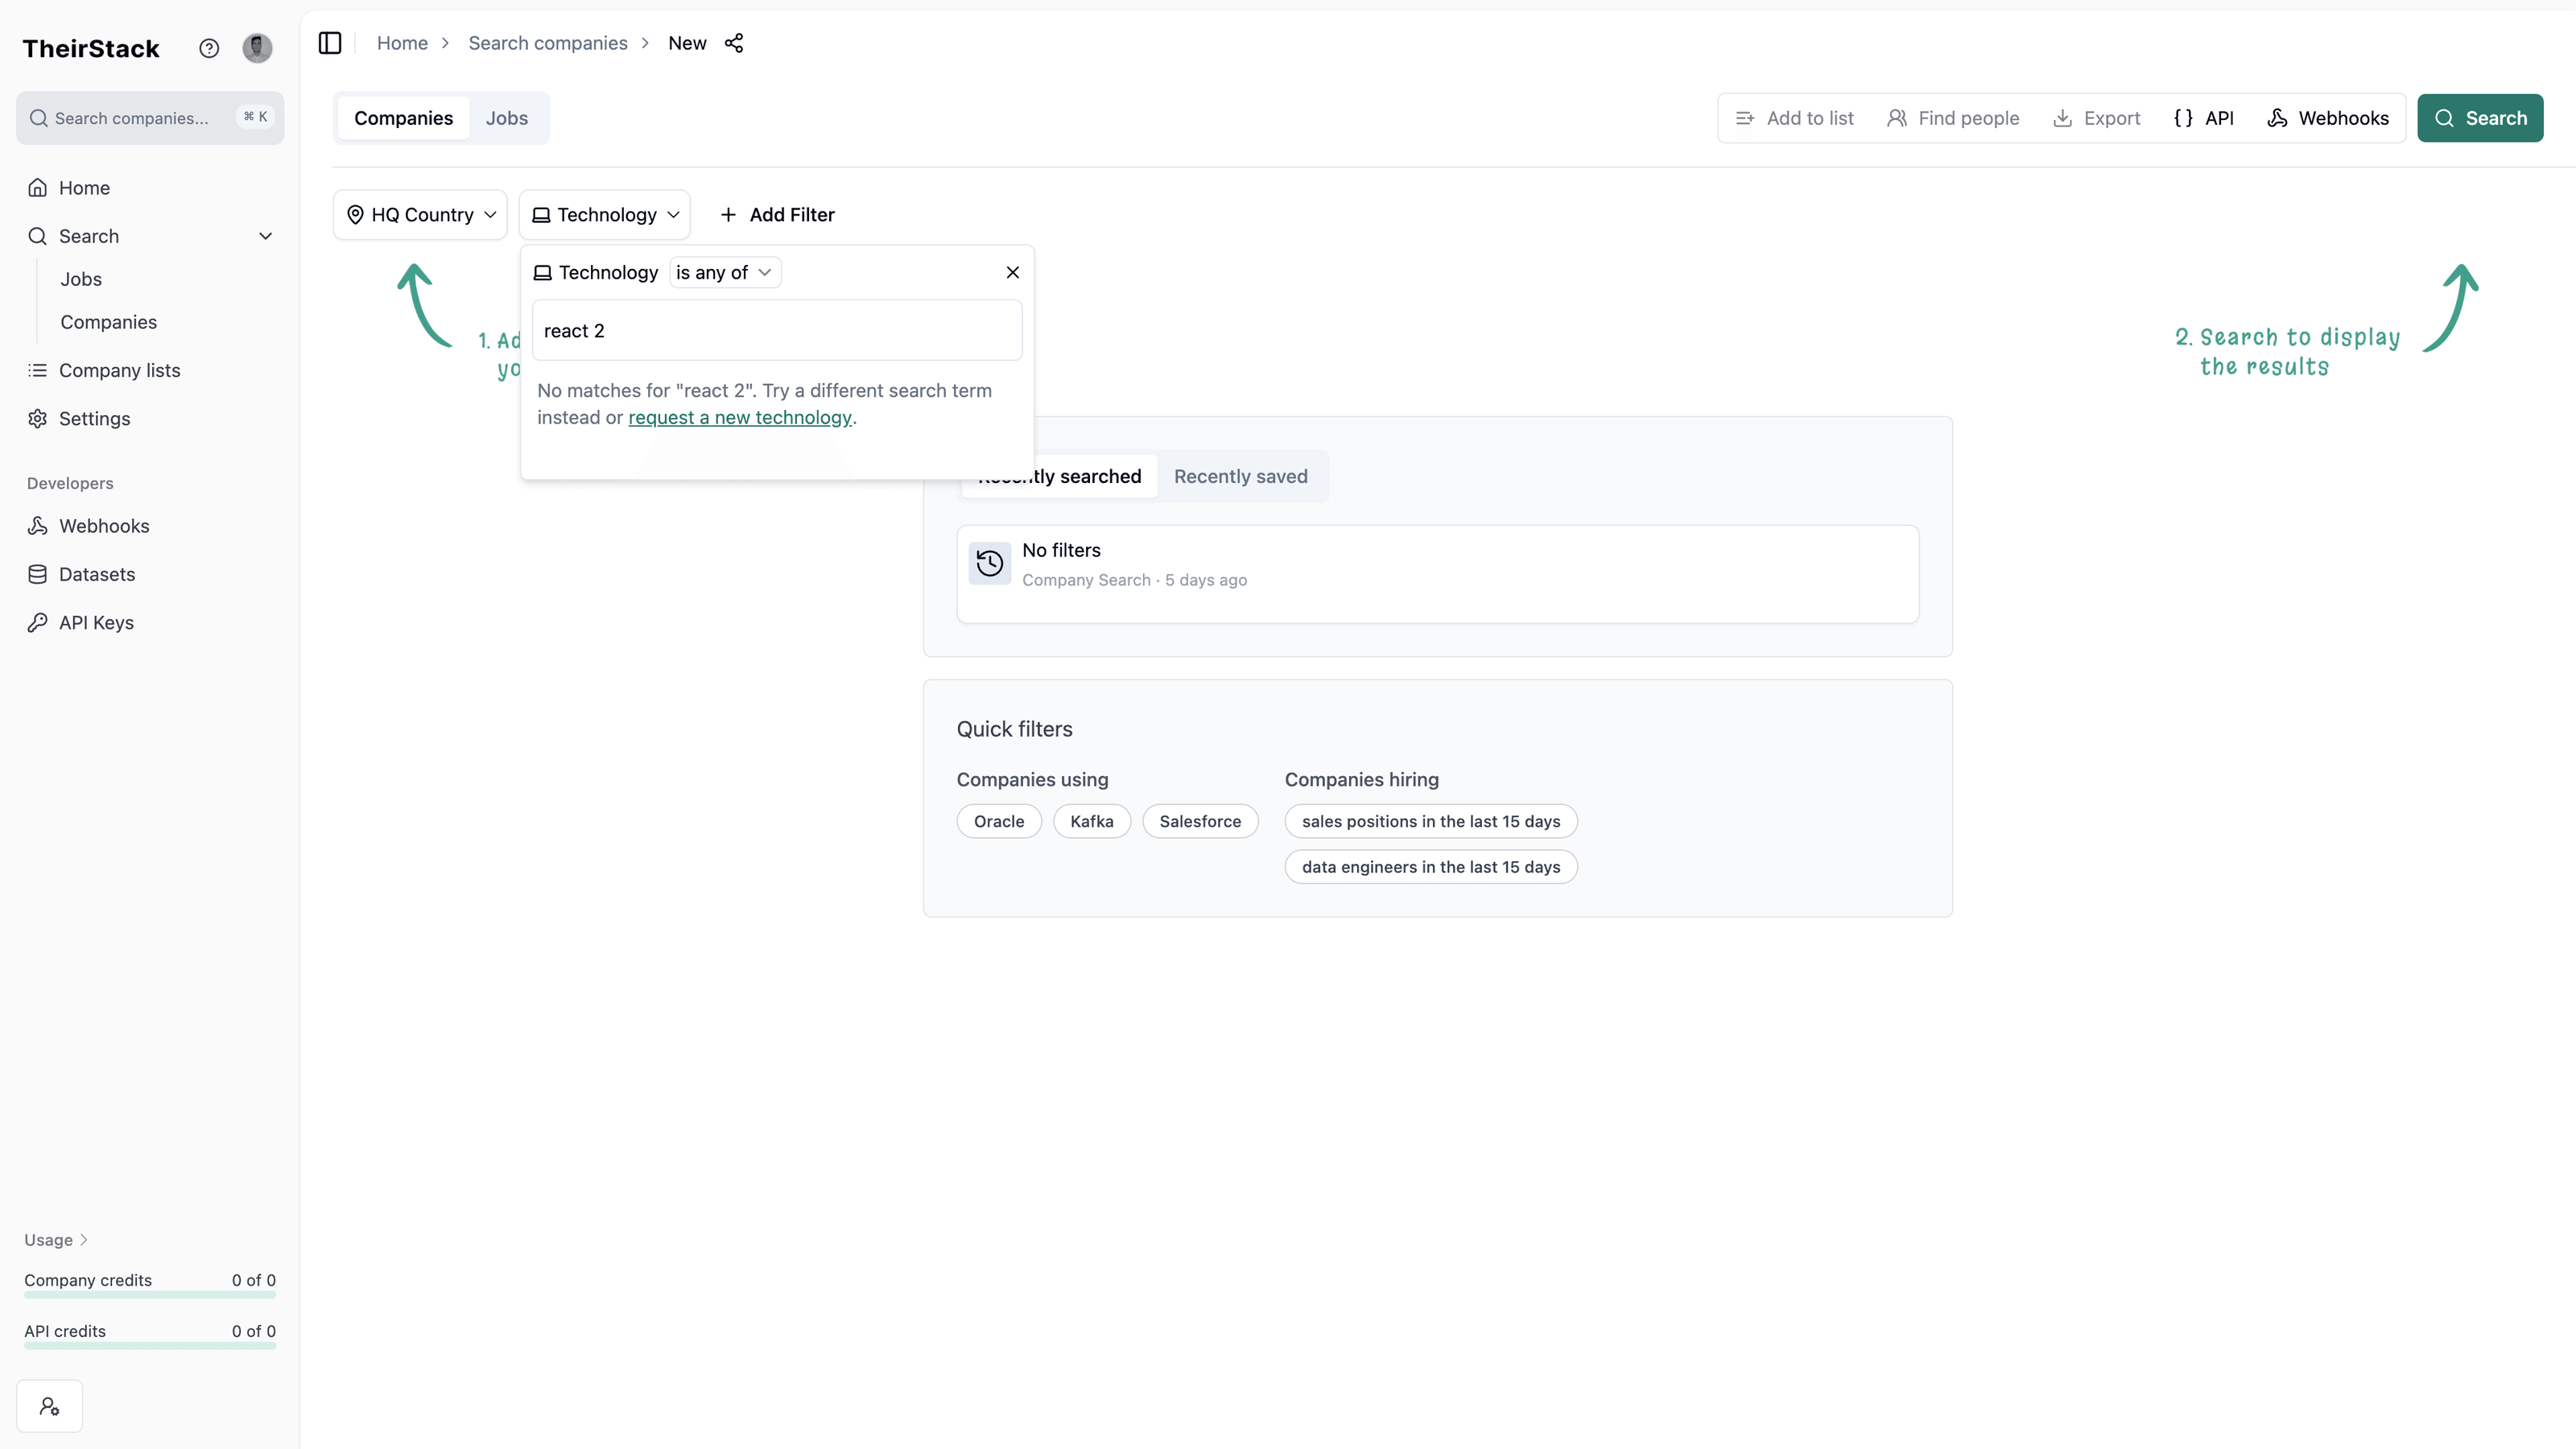Close the Technology filter popup
The height and width of the screenshot is (1449, 2576).
pos(1012,272)
